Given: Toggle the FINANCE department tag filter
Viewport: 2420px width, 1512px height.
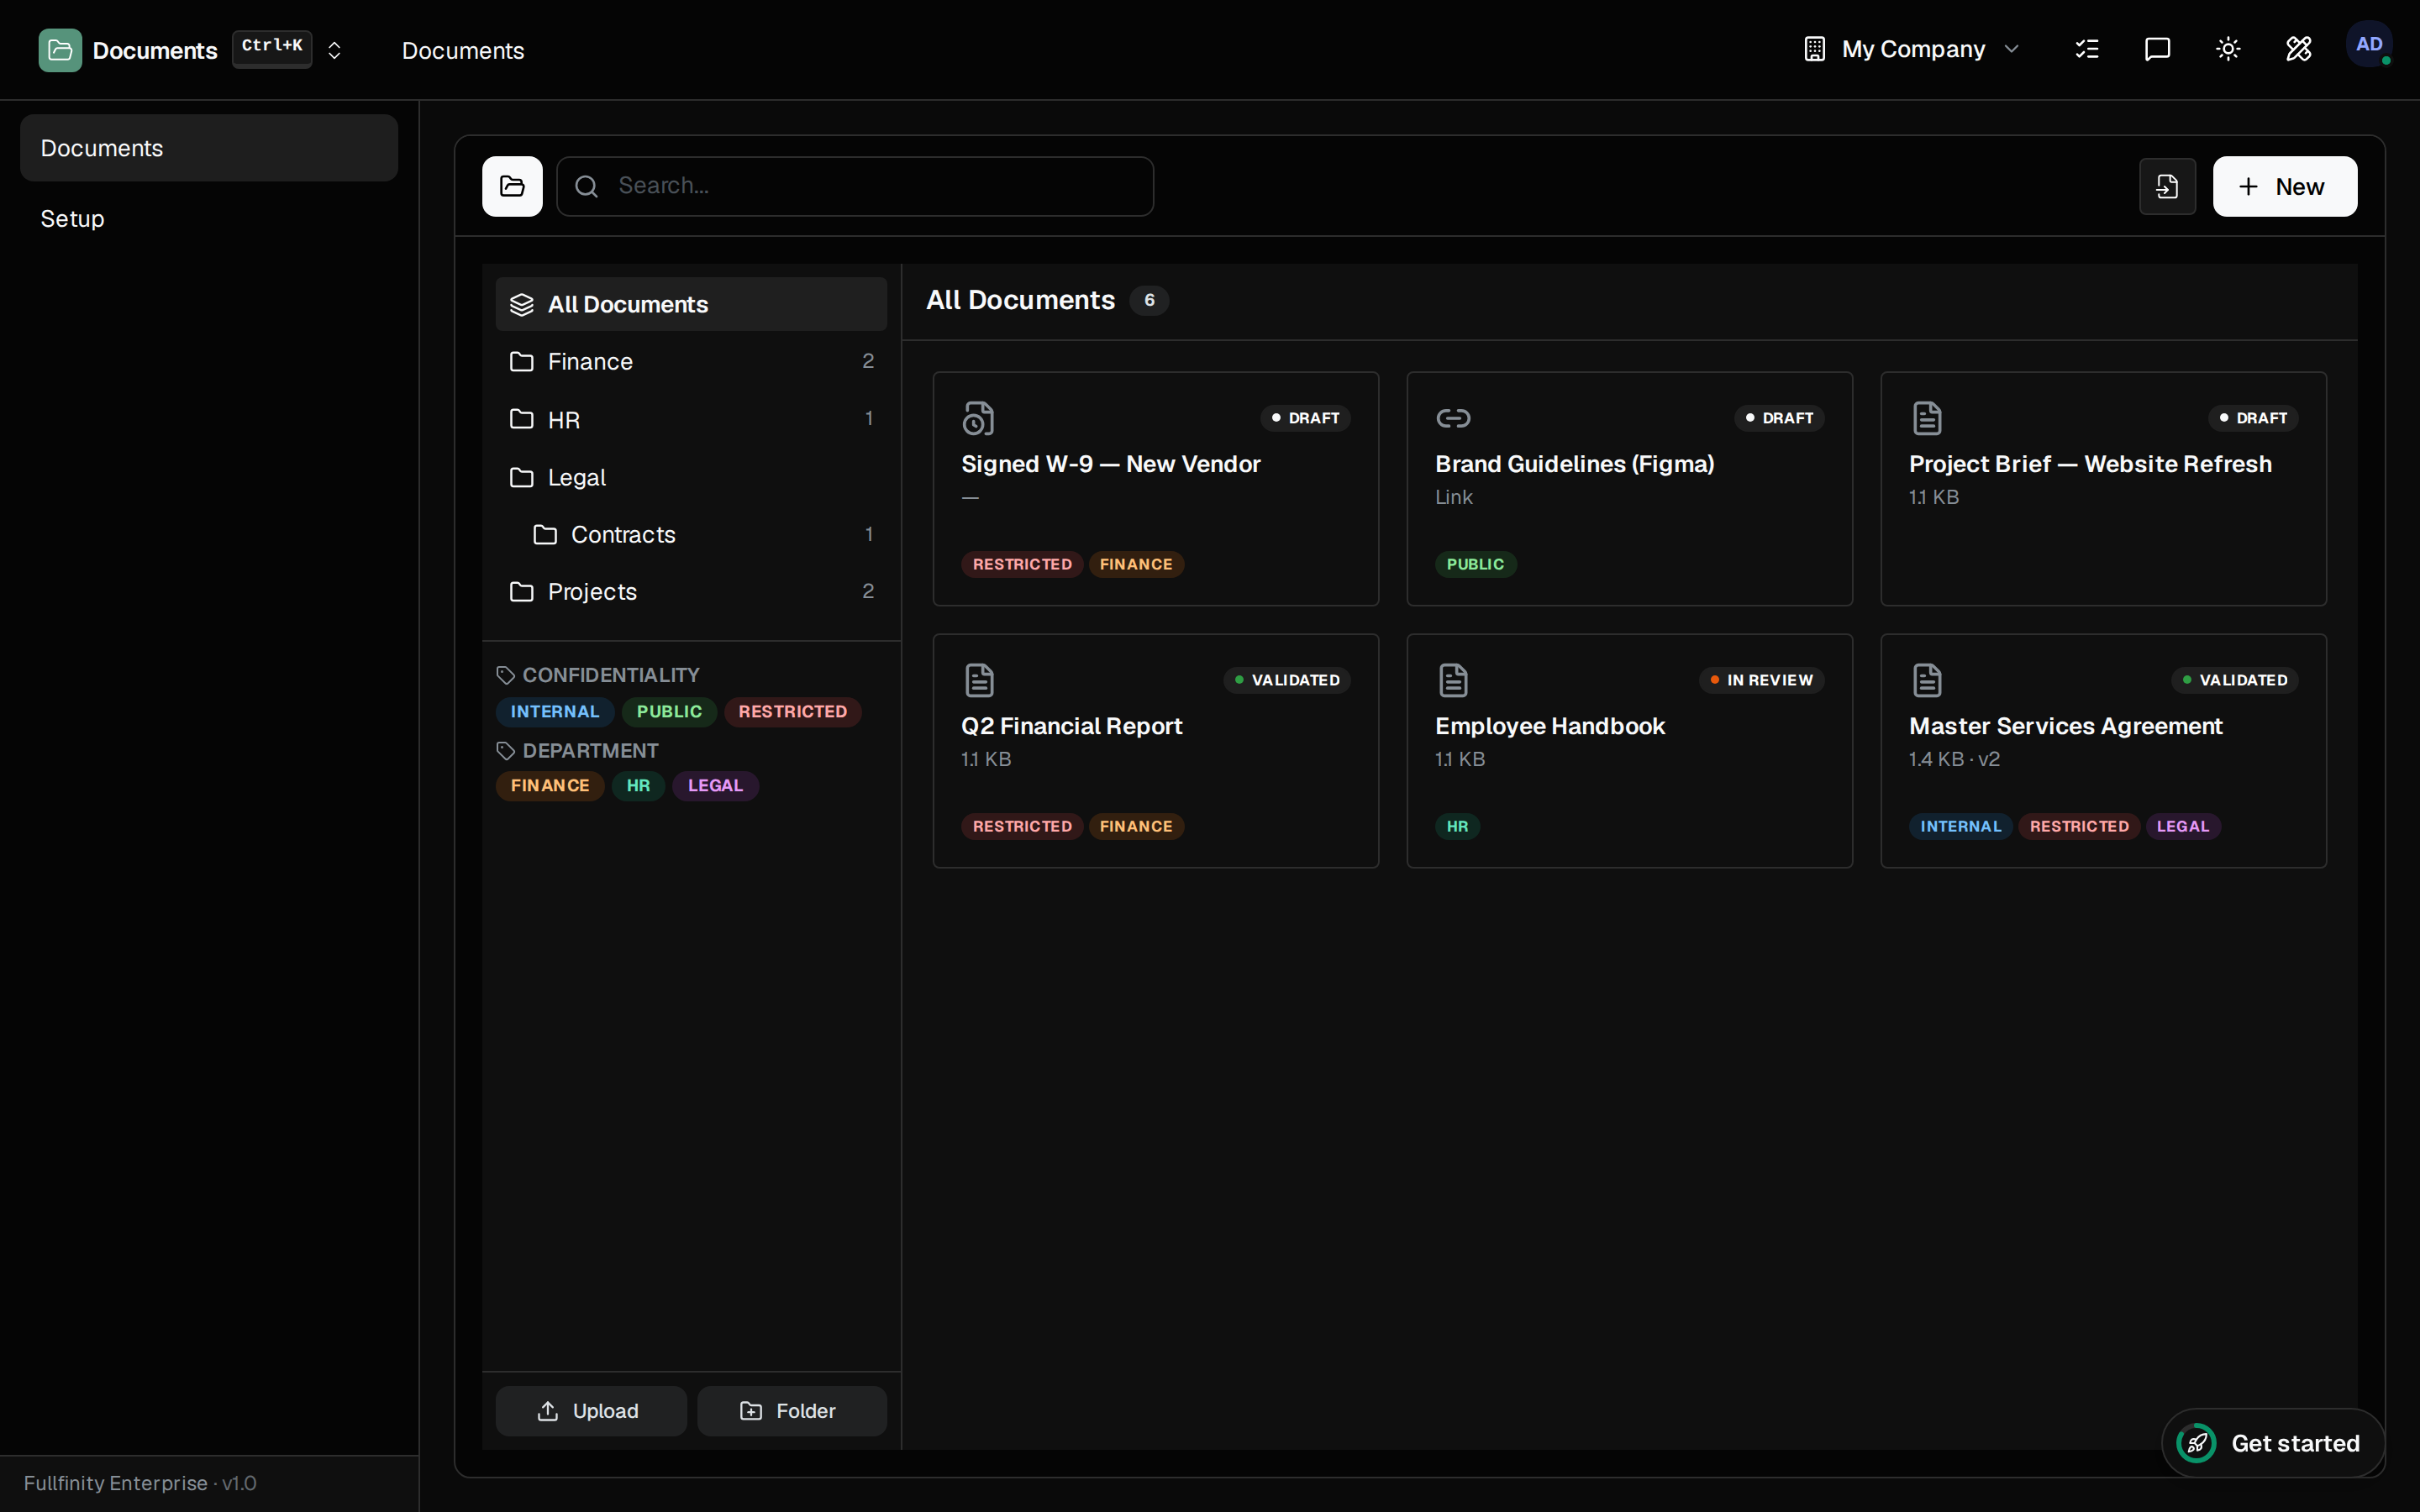Looking at the screenshot, I should point(550,785).
